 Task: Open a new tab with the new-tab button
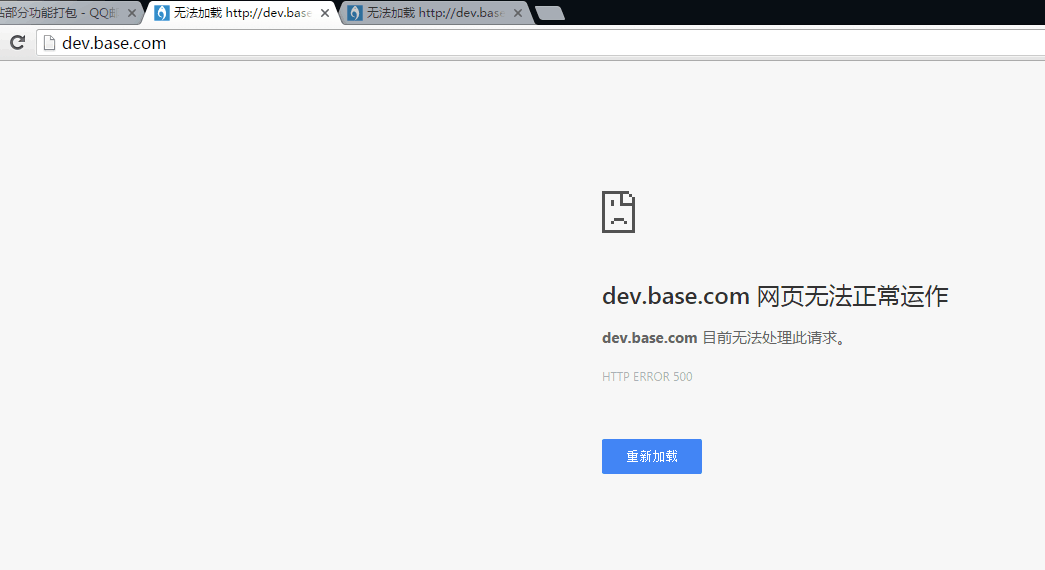tap(549, 13)
